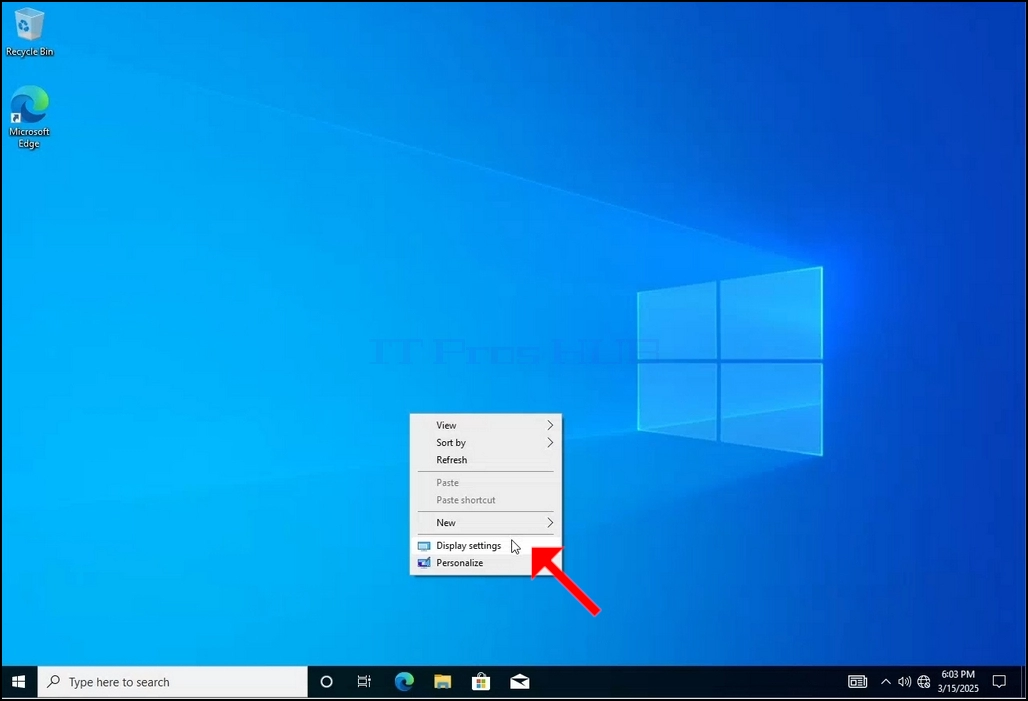Viewport: 1028px width, 701px height.
Task: Expand the Sort by submenu
Action: point(486,443)
